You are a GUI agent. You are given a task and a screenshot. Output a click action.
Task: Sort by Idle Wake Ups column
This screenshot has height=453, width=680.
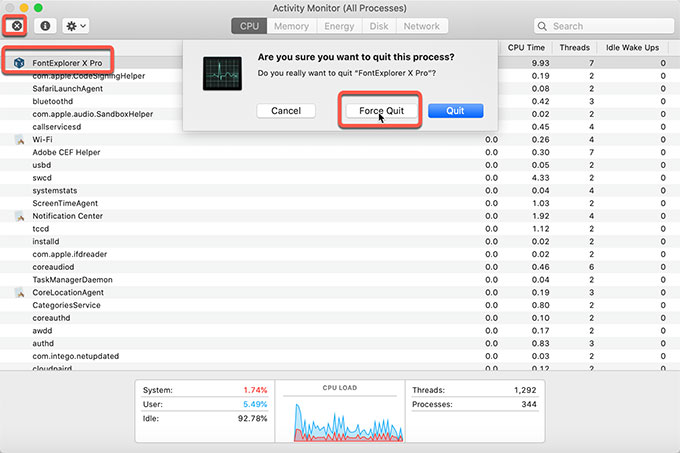632,48
